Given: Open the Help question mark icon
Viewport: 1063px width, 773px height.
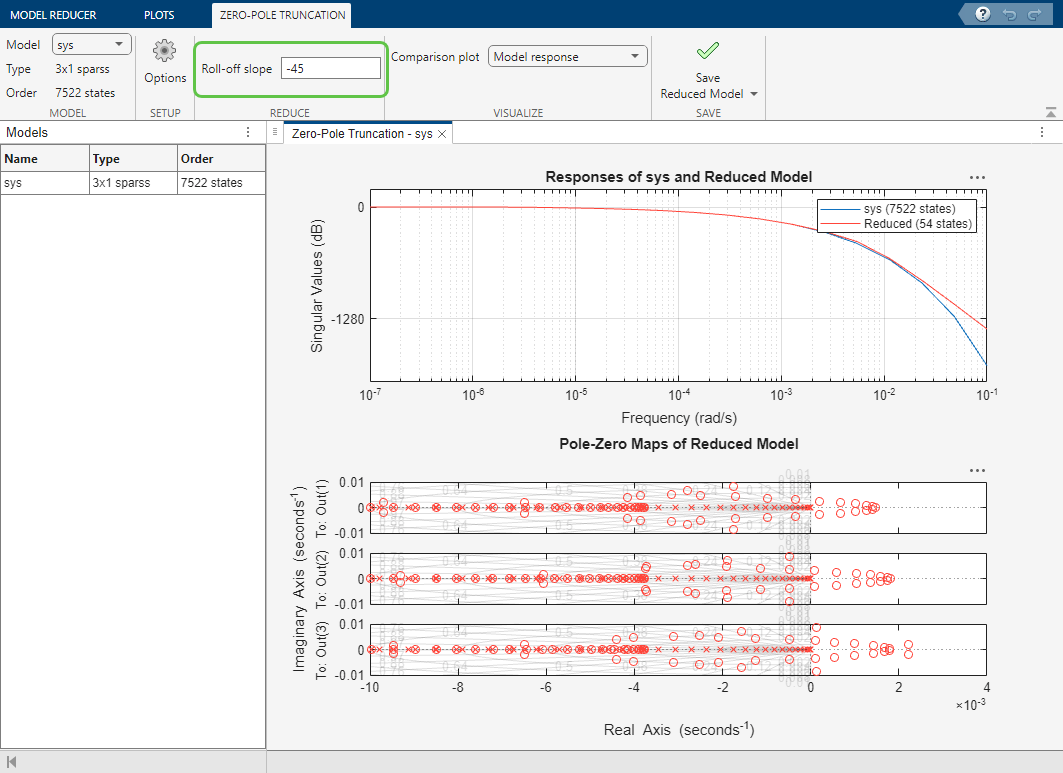Looking at the screenshot, I should point(983,14).
